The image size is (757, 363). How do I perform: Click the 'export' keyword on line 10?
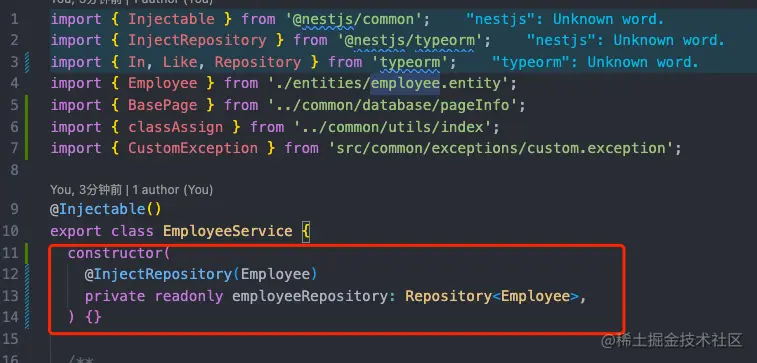(76, 231)
